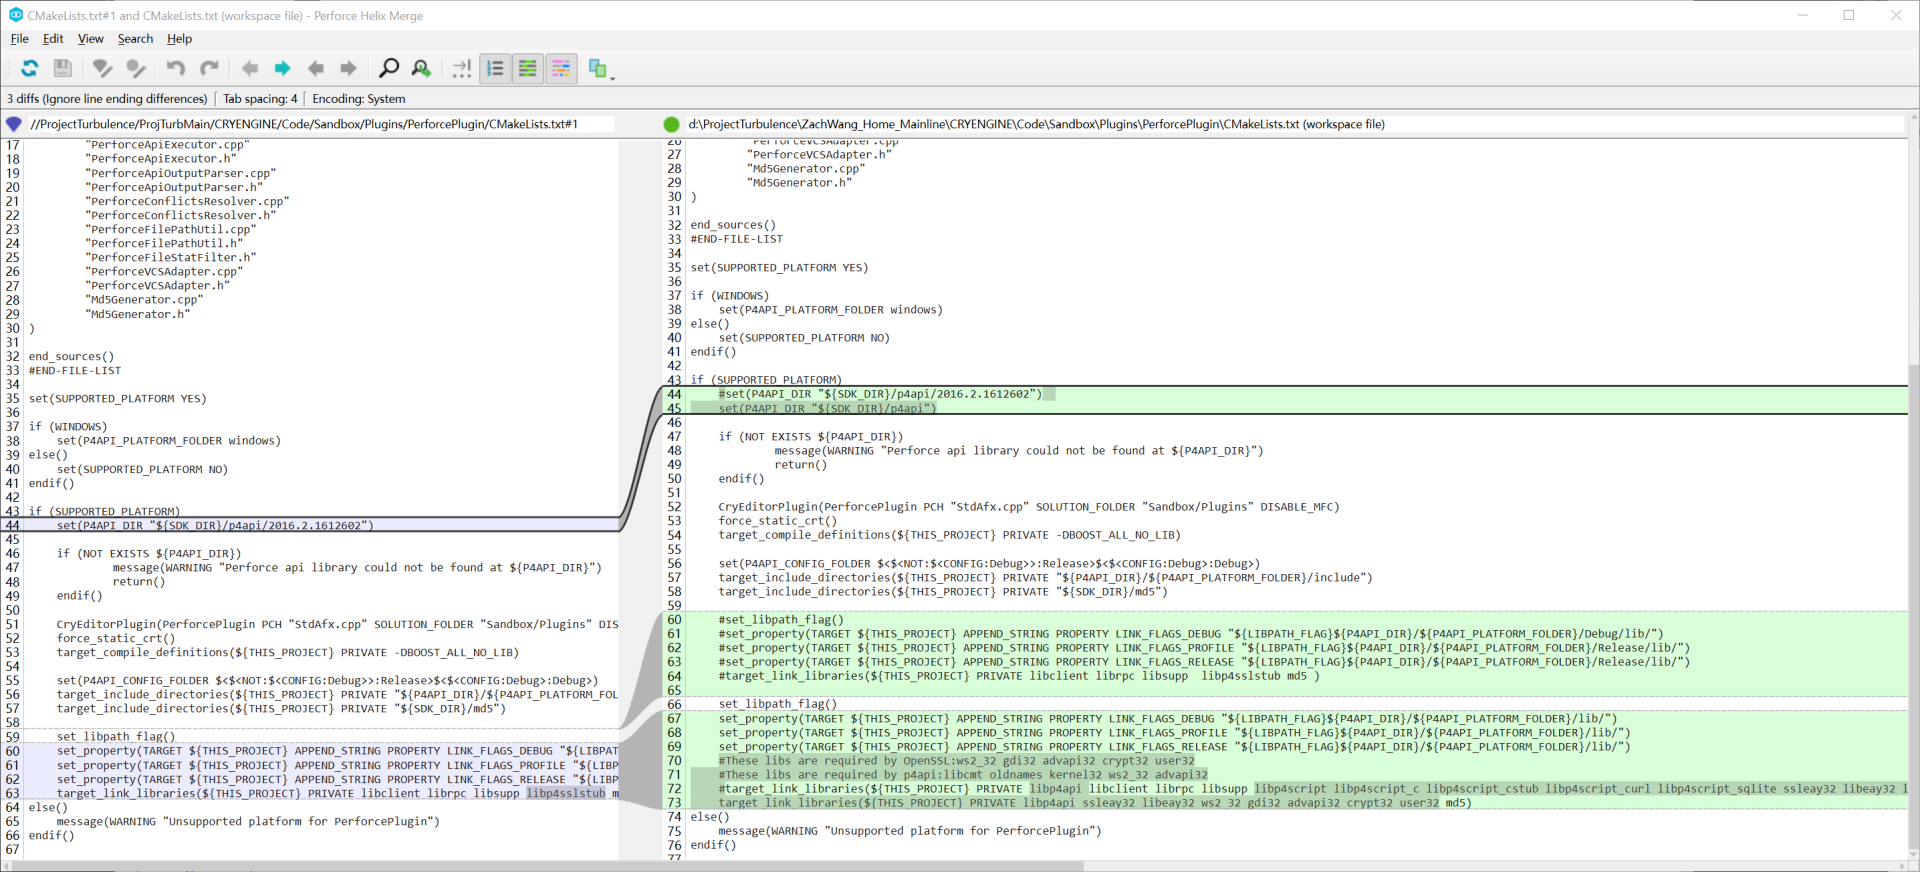Image resolution: width=1920 pixels, height=872 pixels.
Task: Toggle line numbers display
Action: click(x=495, y=68)
